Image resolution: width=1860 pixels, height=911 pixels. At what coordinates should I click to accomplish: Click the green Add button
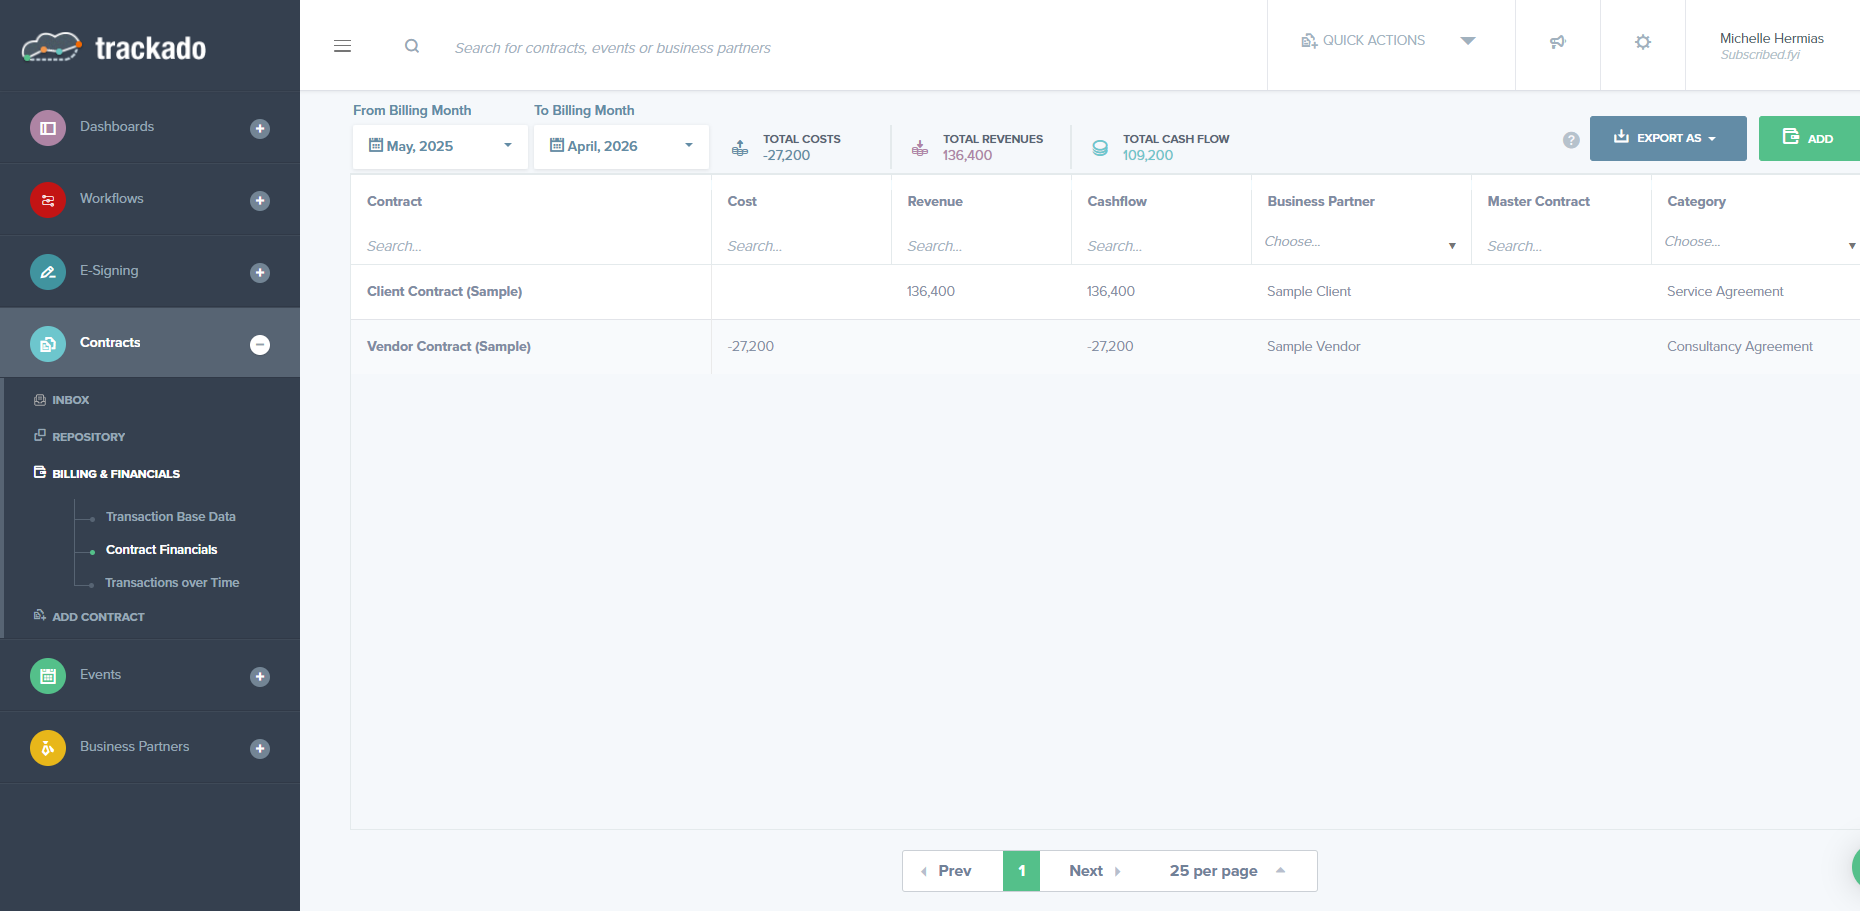click(1809, 138)
